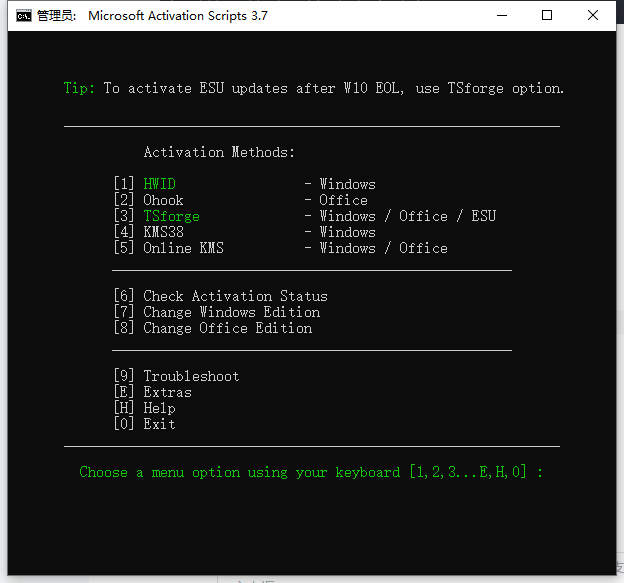This screenshot has height=583, width=624.
Task: Click the '- Office' description next to Ohook
Action: (x=336, y=200)
